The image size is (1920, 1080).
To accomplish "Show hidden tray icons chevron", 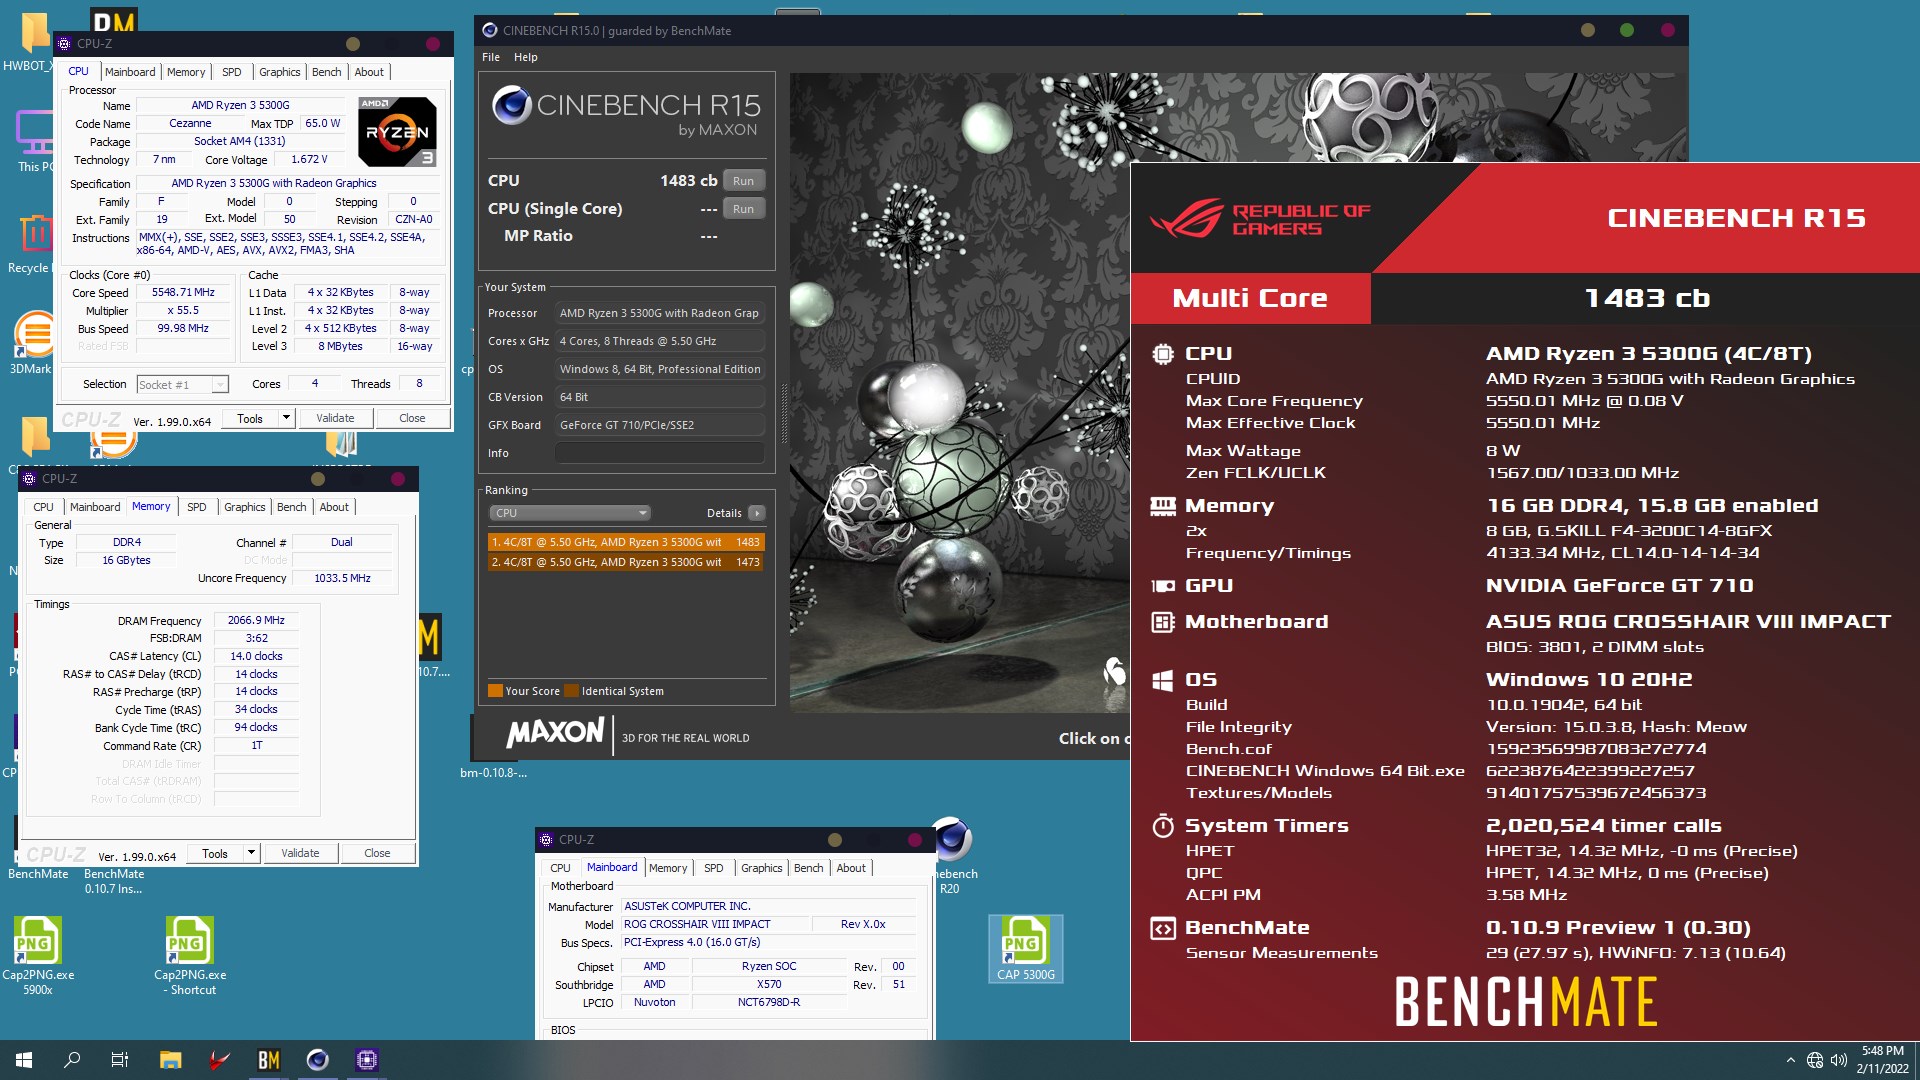I will 1790,1060.
